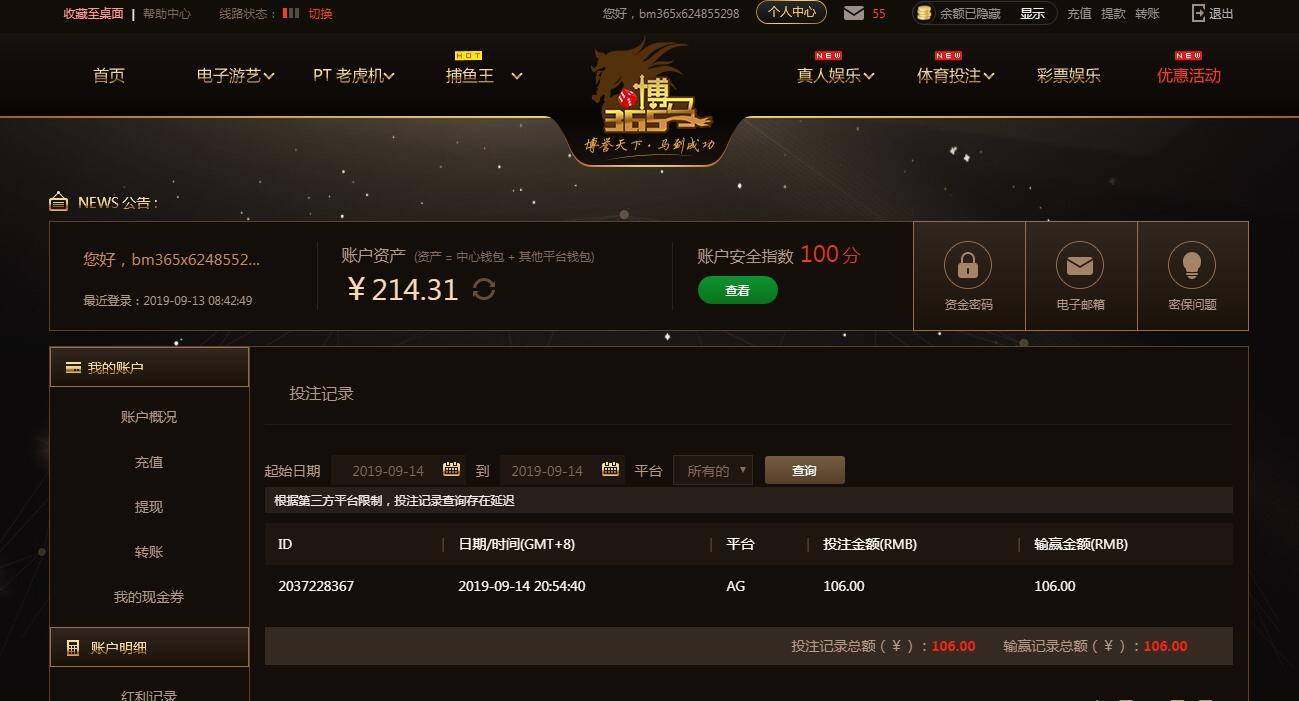
Task: Expand the 体育投注 menu
Action: (x=956, y=75)
